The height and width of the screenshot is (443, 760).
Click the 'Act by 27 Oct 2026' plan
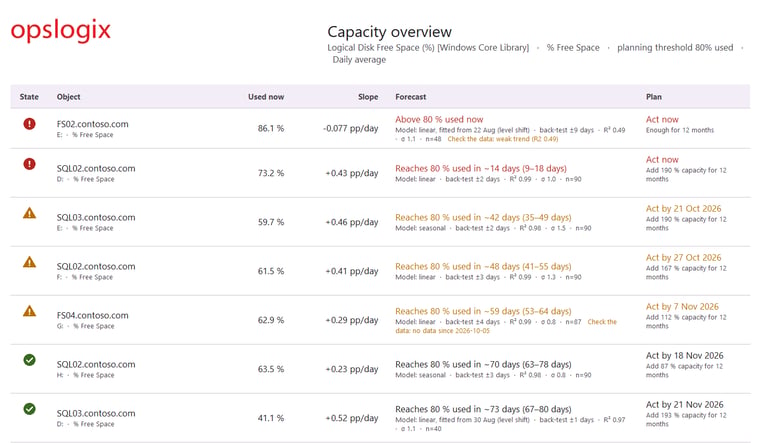tap(683, 257)
